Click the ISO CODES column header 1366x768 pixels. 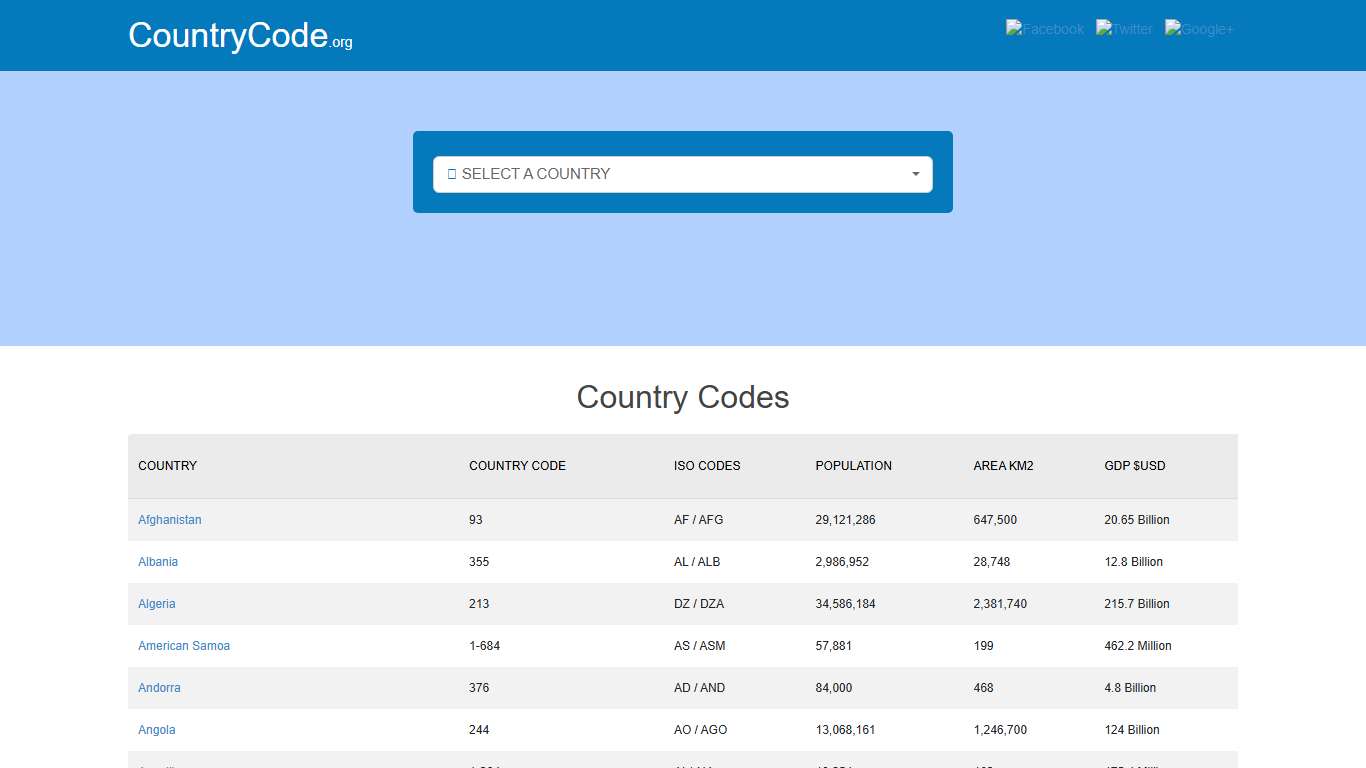tap(707, 466)
